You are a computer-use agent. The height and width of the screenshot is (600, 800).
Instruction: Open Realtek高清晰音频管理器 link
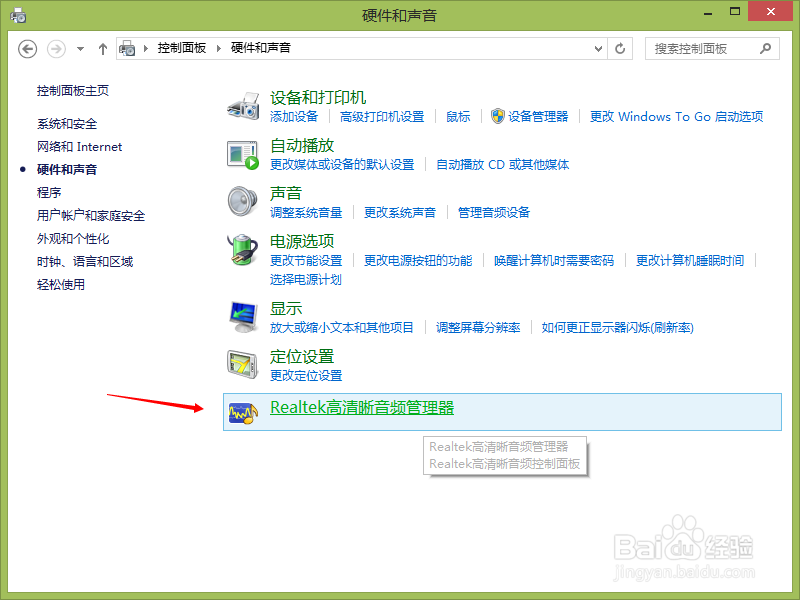[362, 408]
